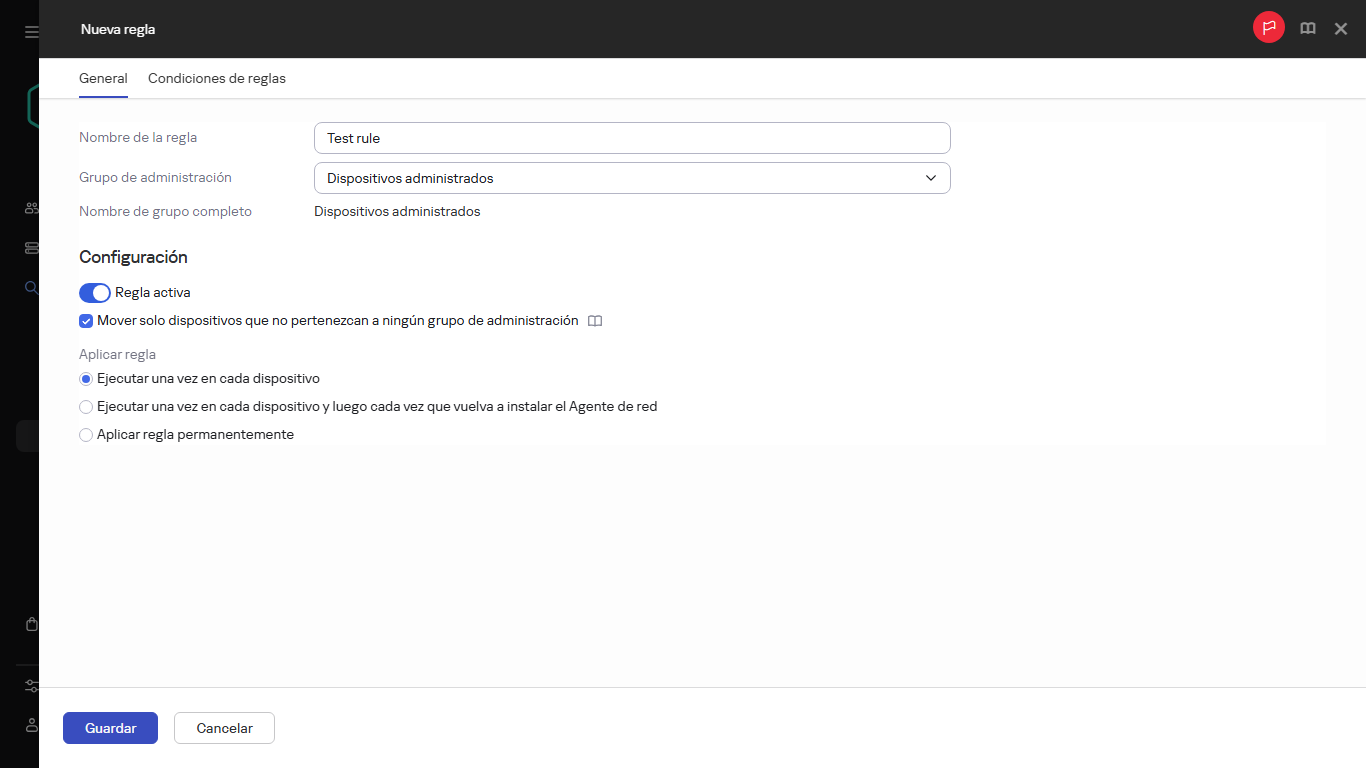Viewport: 1366px width, 768px height.
Task: Open help via header book icon
Action: 1307,29
